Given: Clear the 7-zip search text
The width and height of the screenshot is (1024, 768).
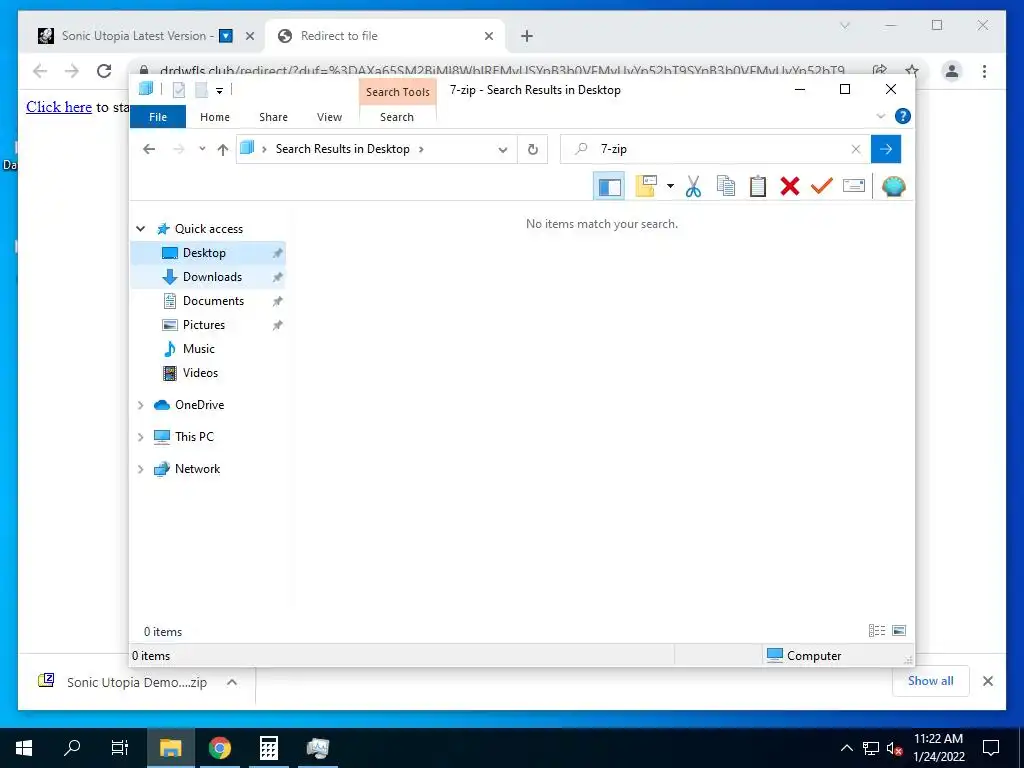Looking at the screenshot, I should [856, 150].
